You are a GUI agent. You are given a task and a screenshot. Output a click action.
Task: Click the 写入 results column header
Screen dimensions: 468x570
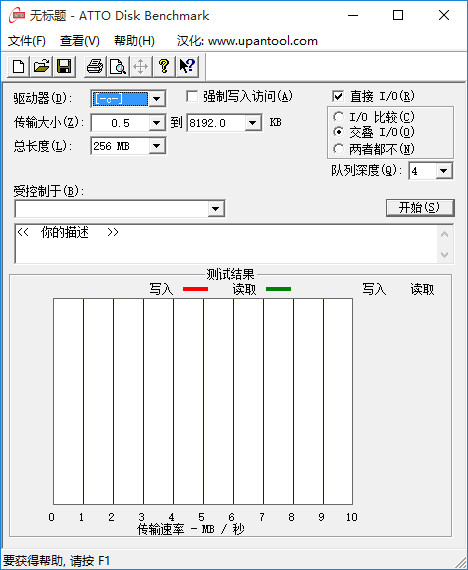374,289
